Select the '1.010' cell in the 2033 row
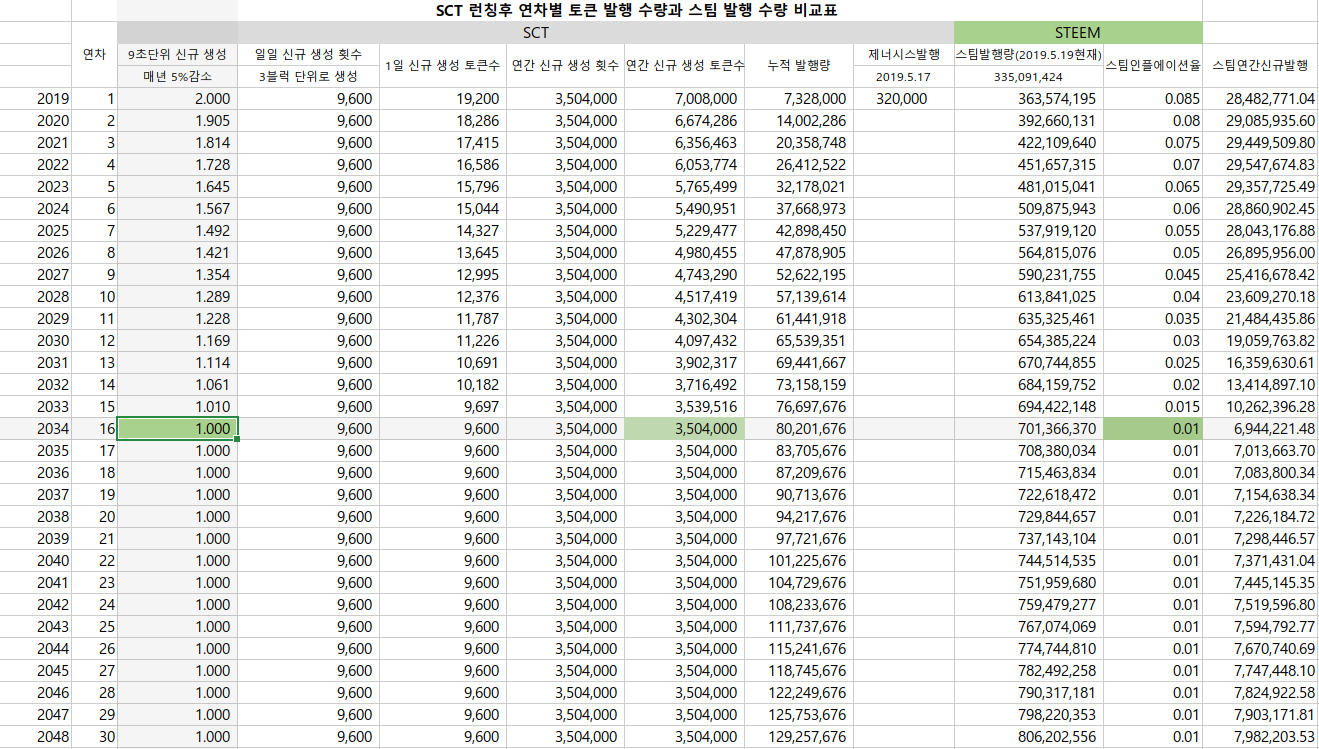 177,407
